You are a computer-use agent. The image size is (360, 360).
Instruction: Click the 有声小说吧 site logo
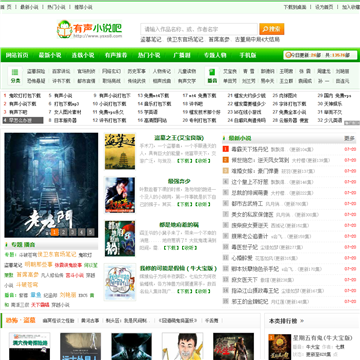tap(89, 29)
